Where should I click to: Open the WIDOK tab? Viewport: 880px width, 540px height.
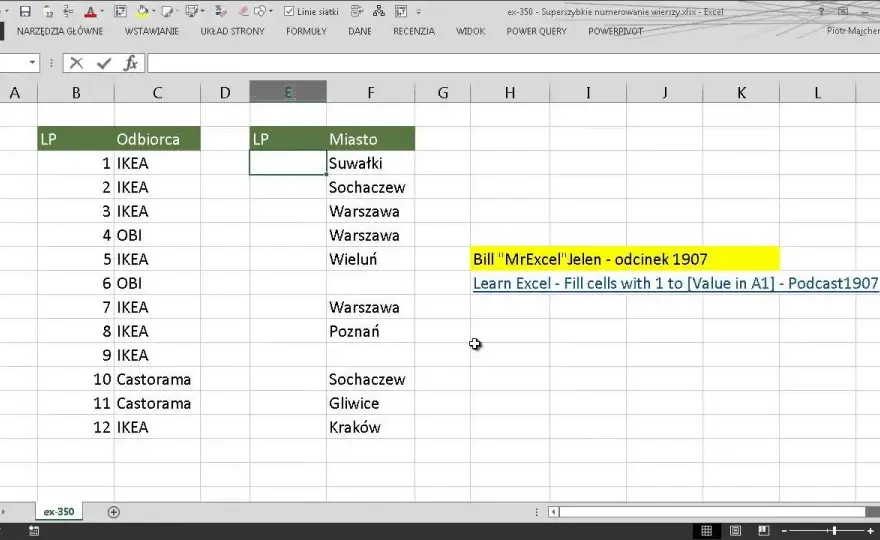pyautogui.click(x=470, y=31)
